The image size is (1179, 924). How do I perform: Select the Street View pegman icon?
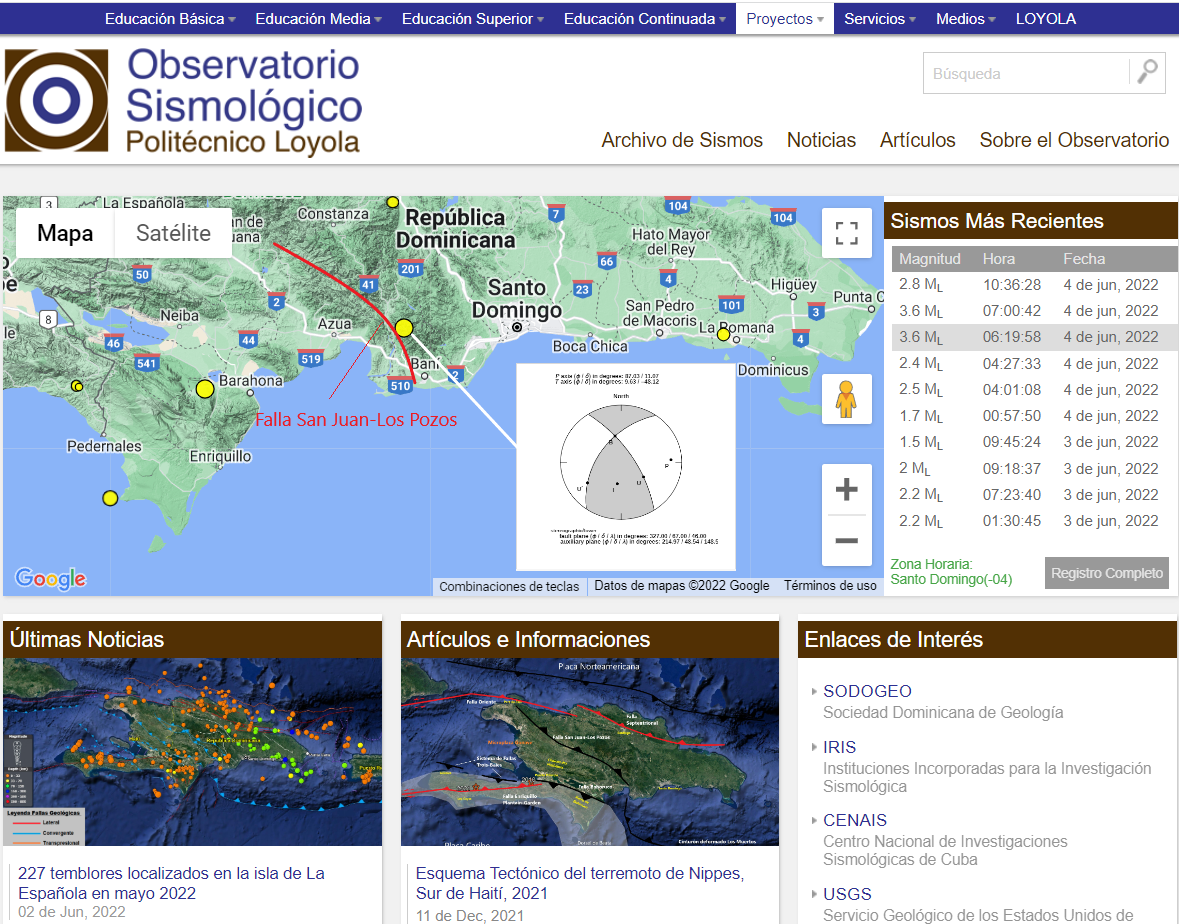pos(846,398)
